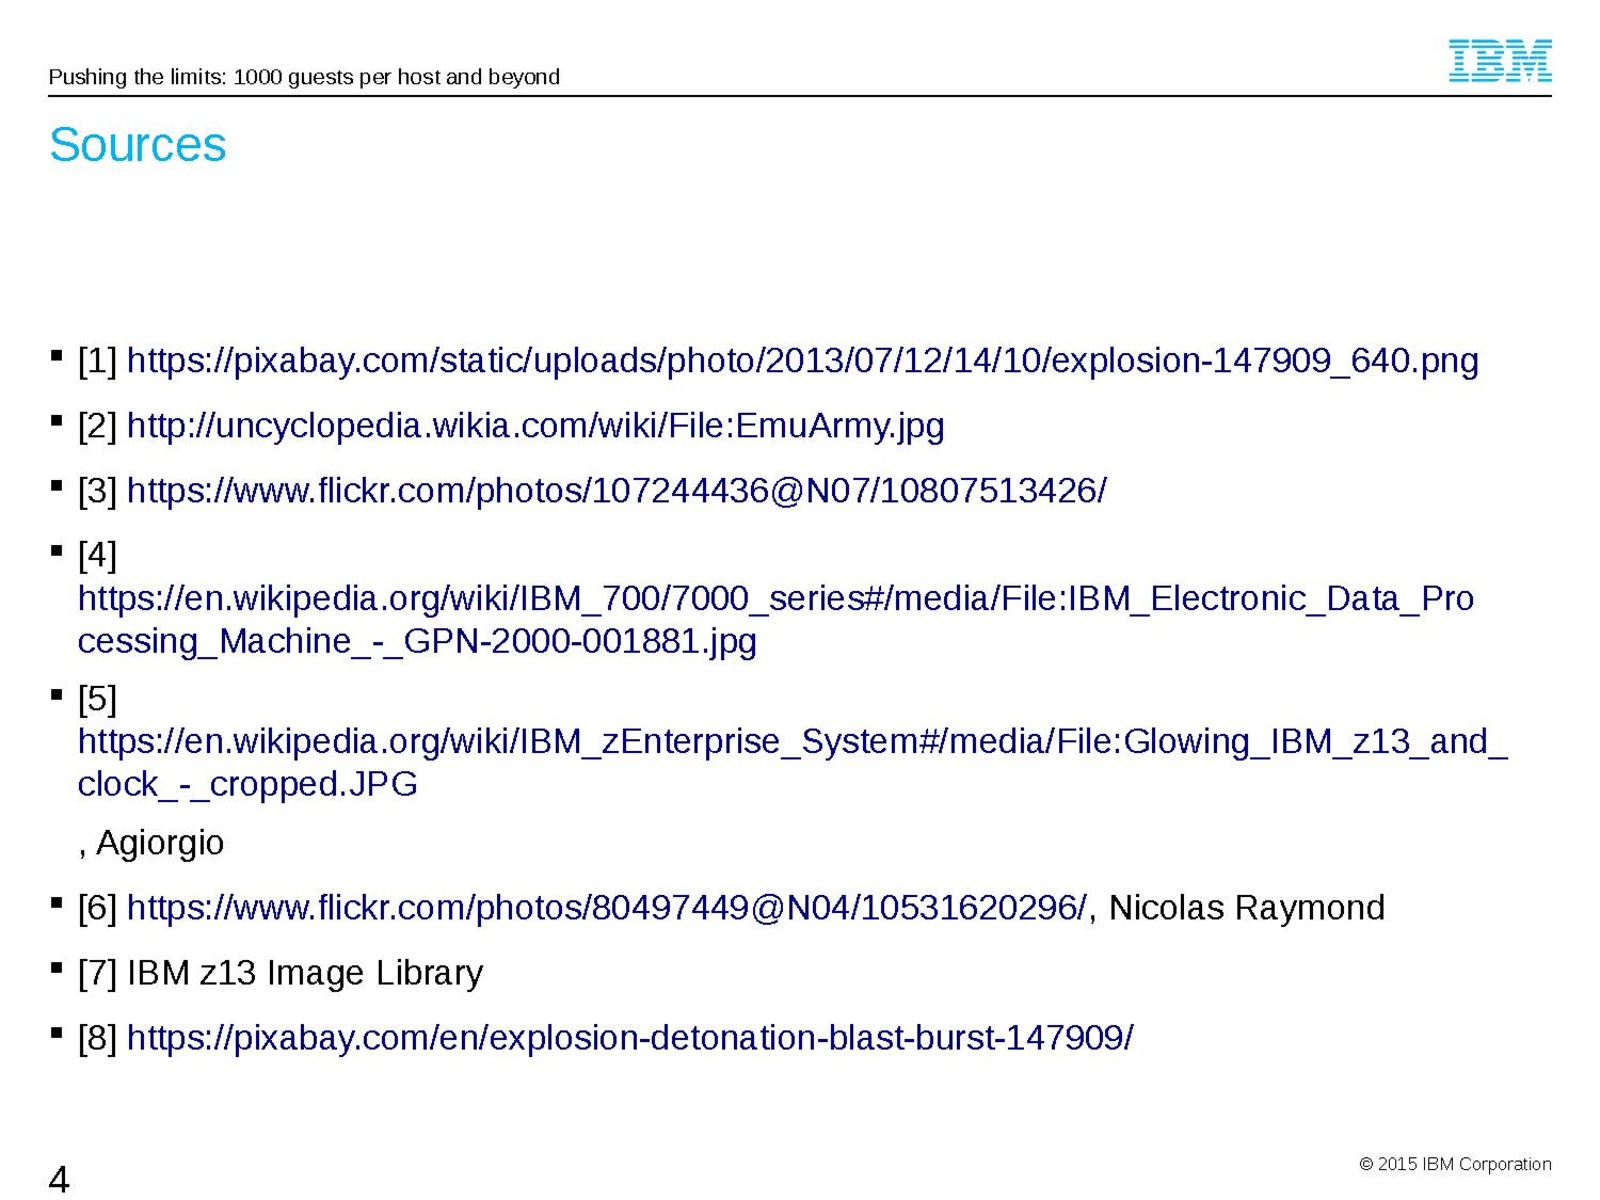This screenshot has width=1600, height=1200.
Task: Open the uncyclopedia EmuArmy.jpg link
Action: click(x=535, y=426)
